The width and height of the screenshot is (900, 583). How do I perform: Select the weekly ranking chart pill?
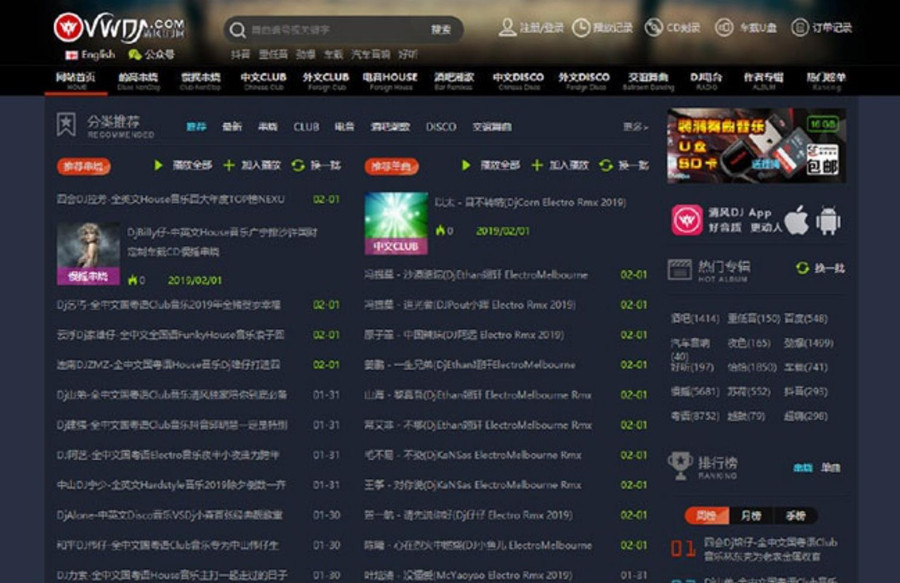707,516
